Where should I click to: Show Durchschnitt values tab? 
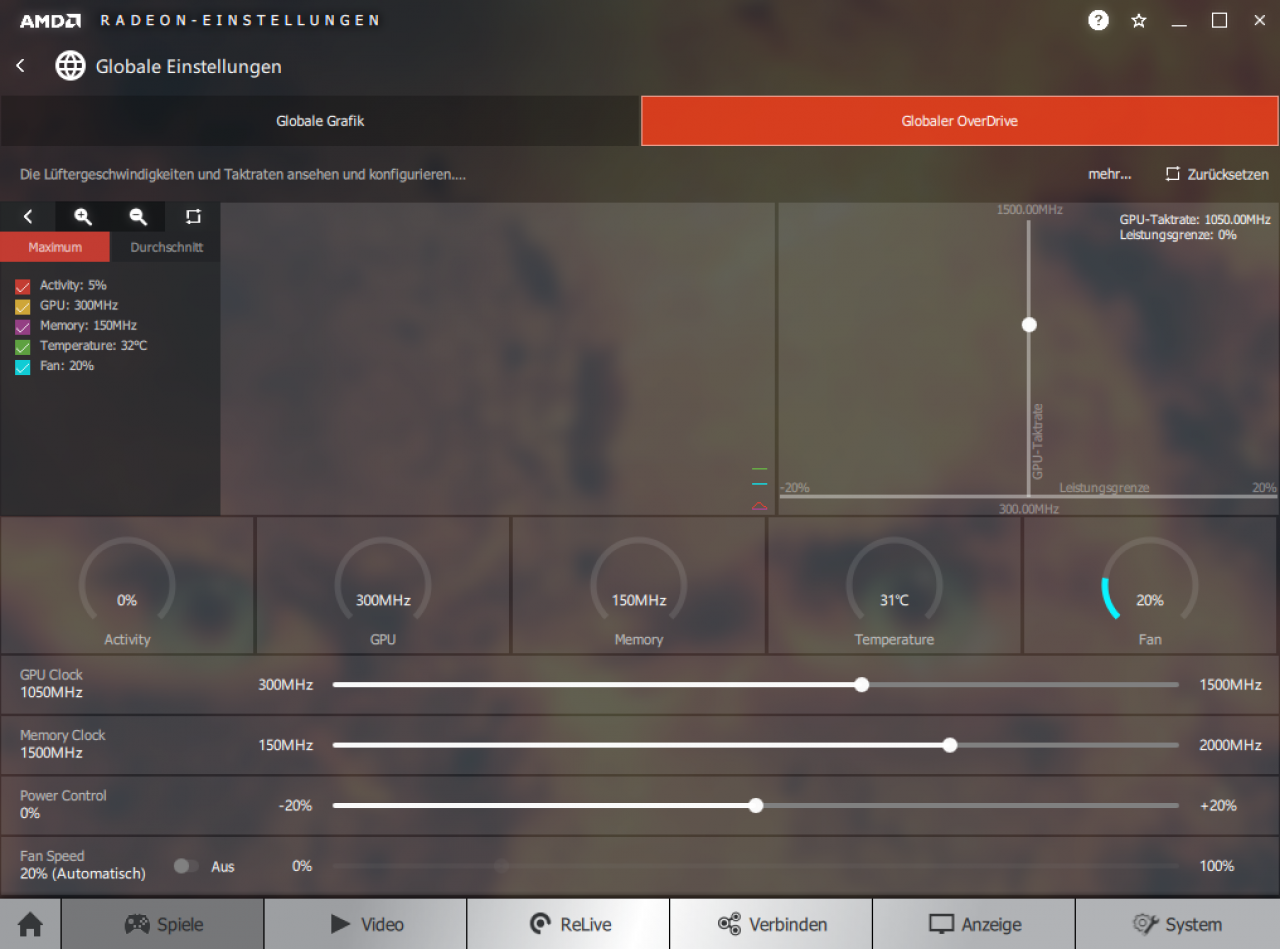point(166,247)
